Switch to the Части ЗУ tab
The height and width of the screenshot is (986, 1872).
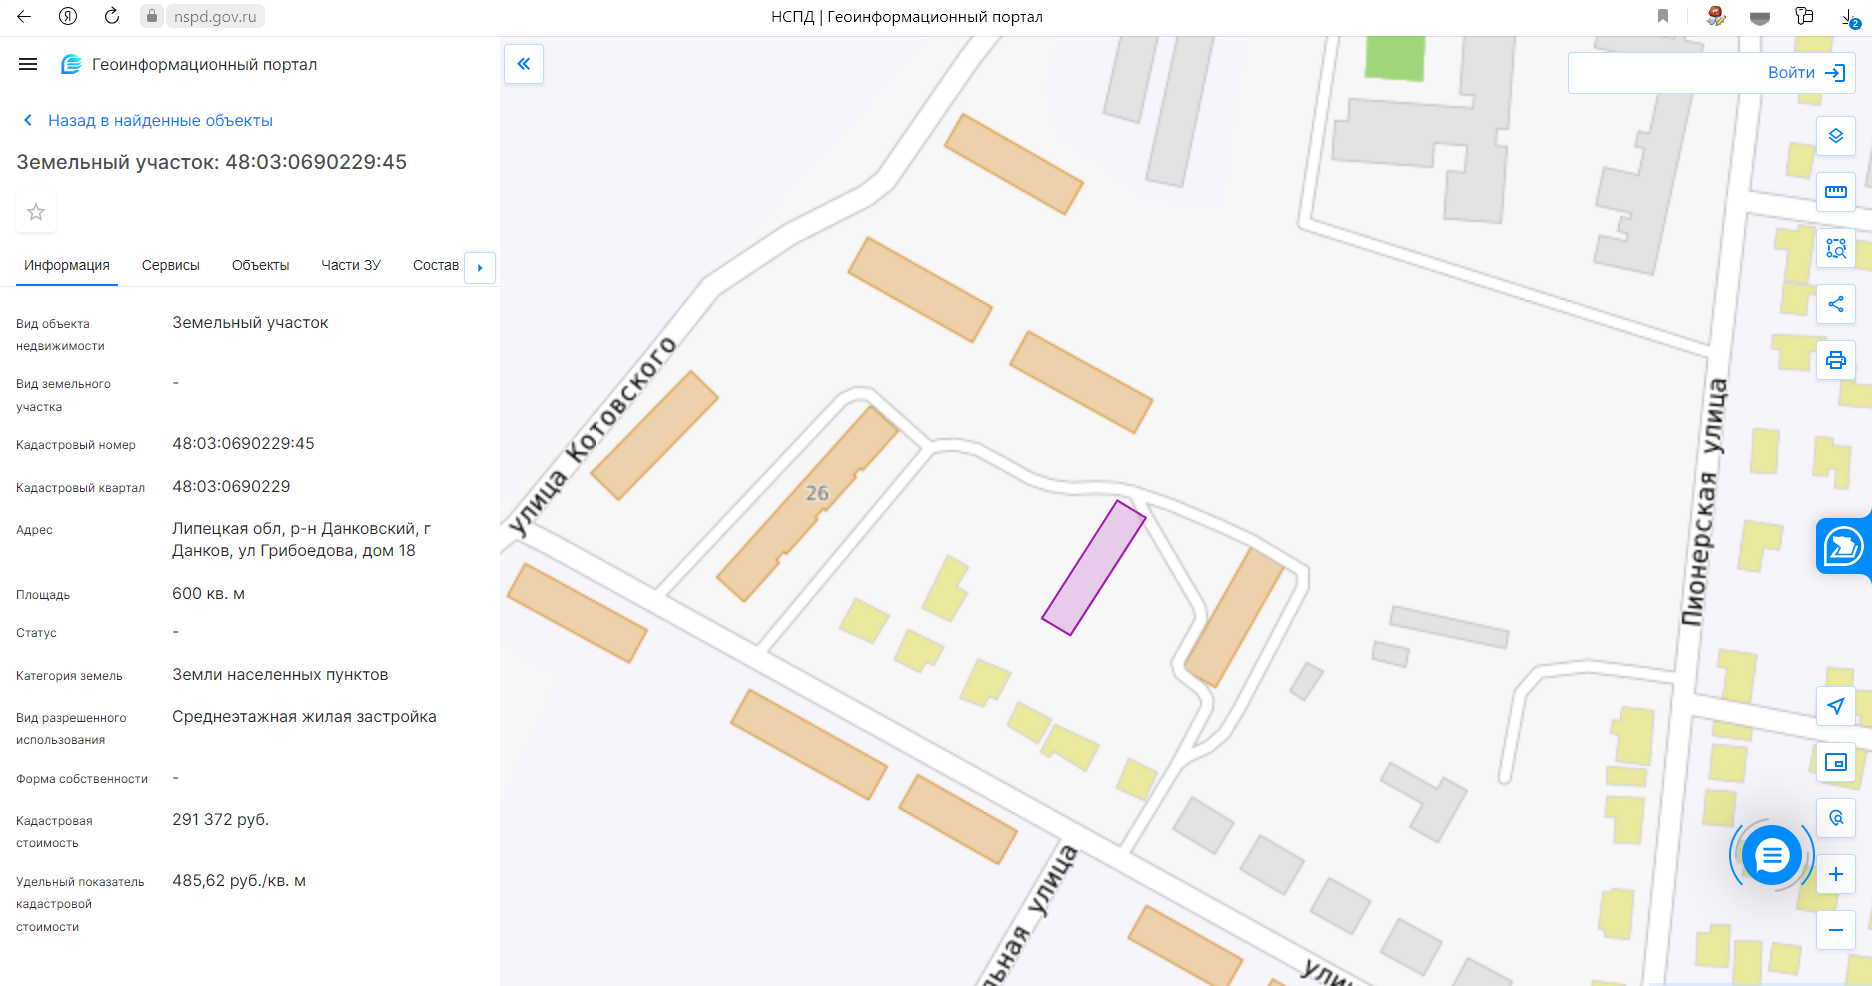coord(351,265)
